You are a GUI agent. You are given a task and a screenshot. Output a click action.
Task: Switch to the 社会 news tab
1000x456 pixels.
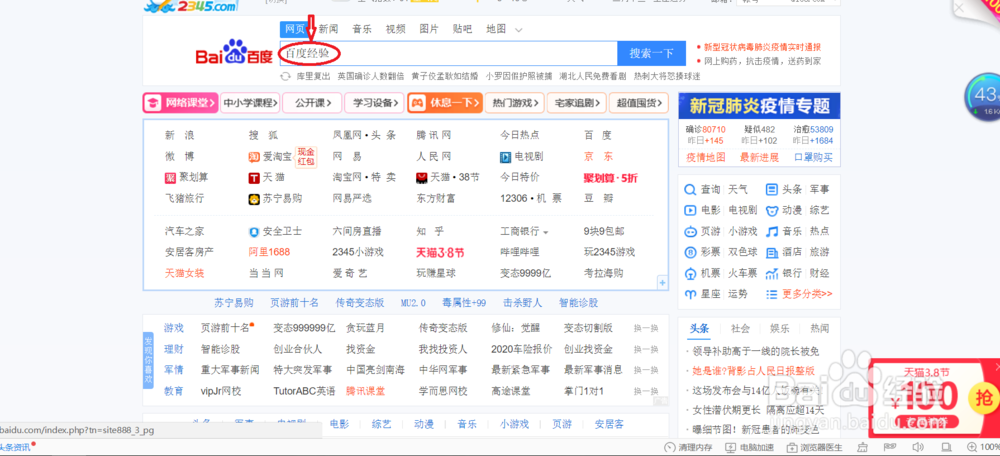click(x=740, y=328)
